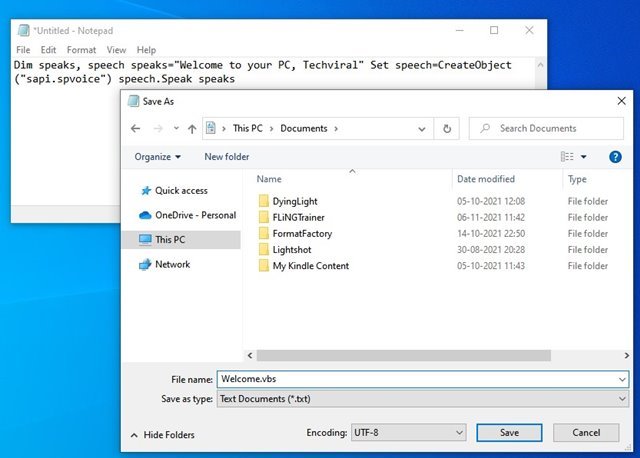Open the address bar previous locations dropdown

click(422, 129)
